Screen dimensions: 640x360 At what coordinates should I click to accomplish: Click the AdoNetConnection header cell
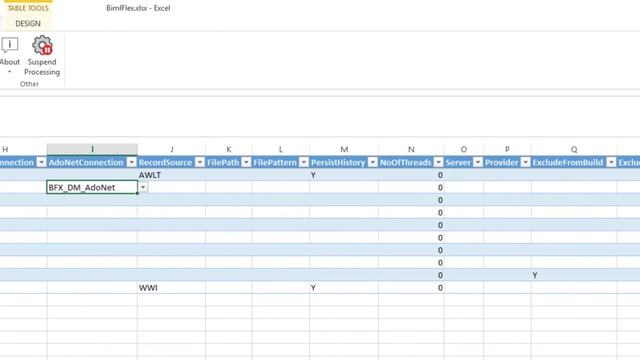[x=92, y=162]
